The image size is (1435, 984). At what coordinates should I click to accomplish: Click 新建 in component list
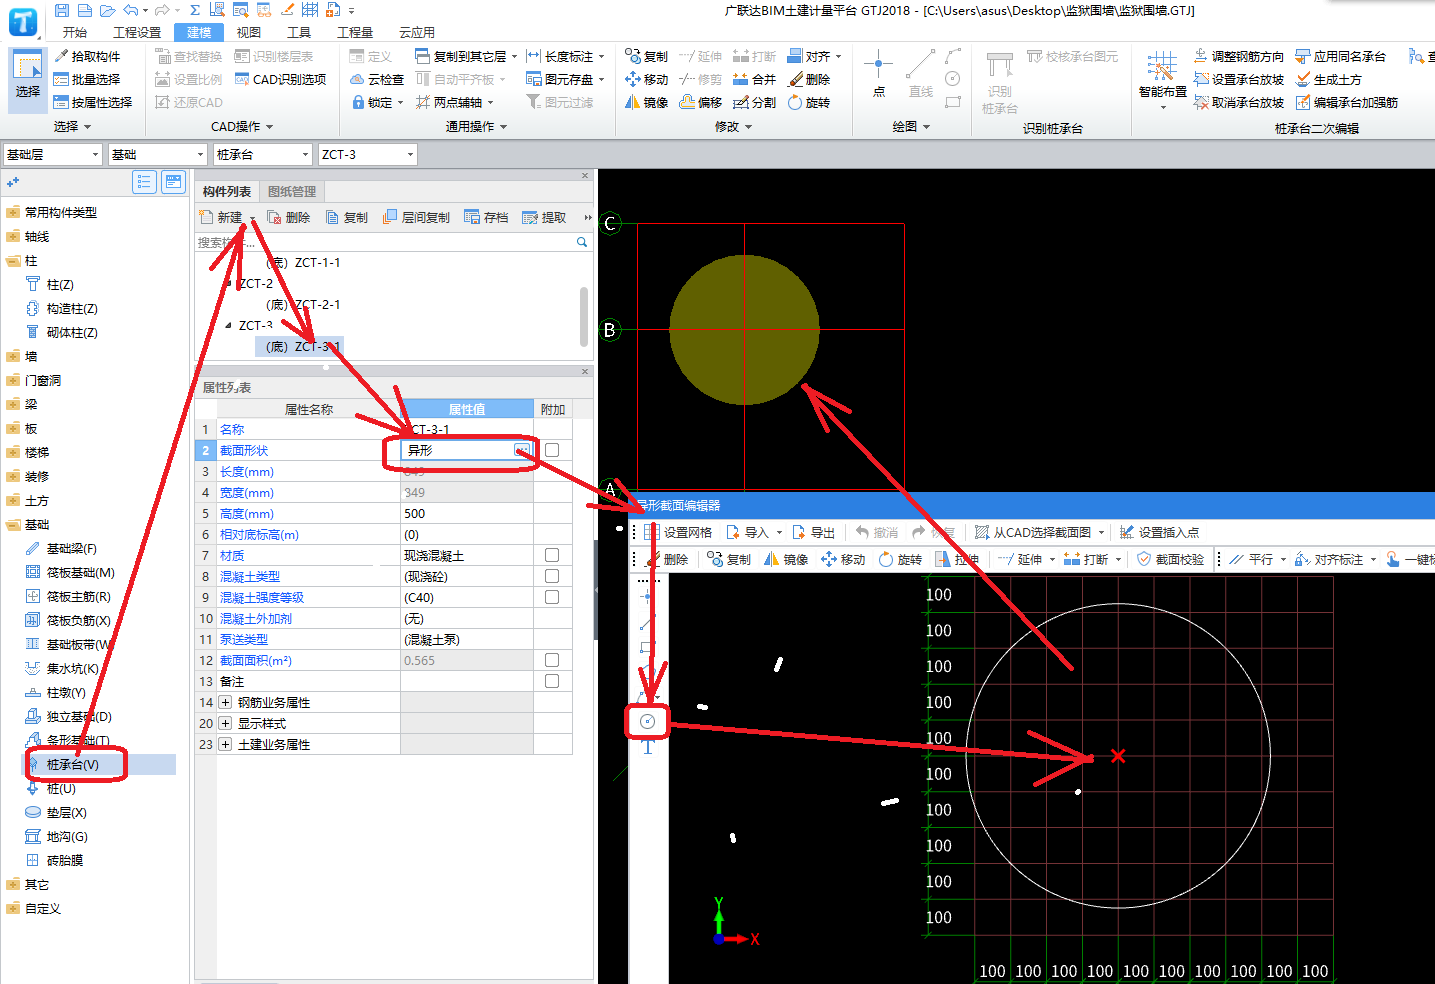point(222,217)
